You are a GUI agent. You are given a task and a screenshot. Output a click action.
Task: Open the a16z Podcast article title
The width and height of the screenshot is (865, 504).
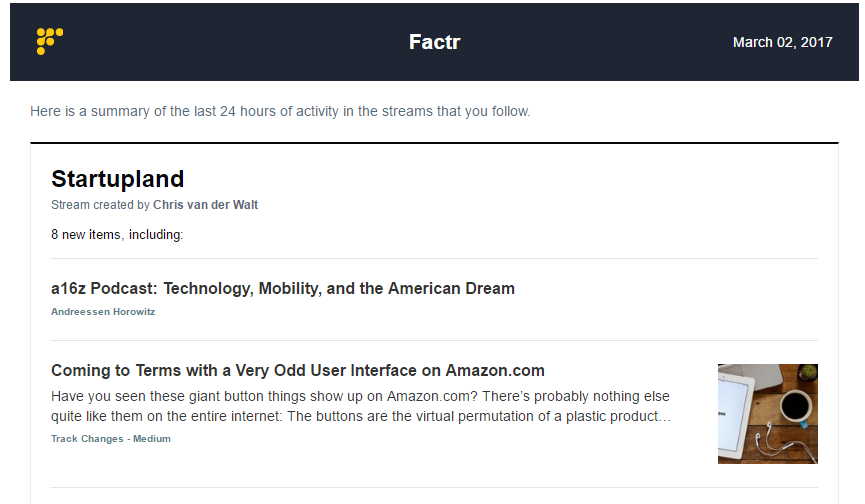click(283, 288)
